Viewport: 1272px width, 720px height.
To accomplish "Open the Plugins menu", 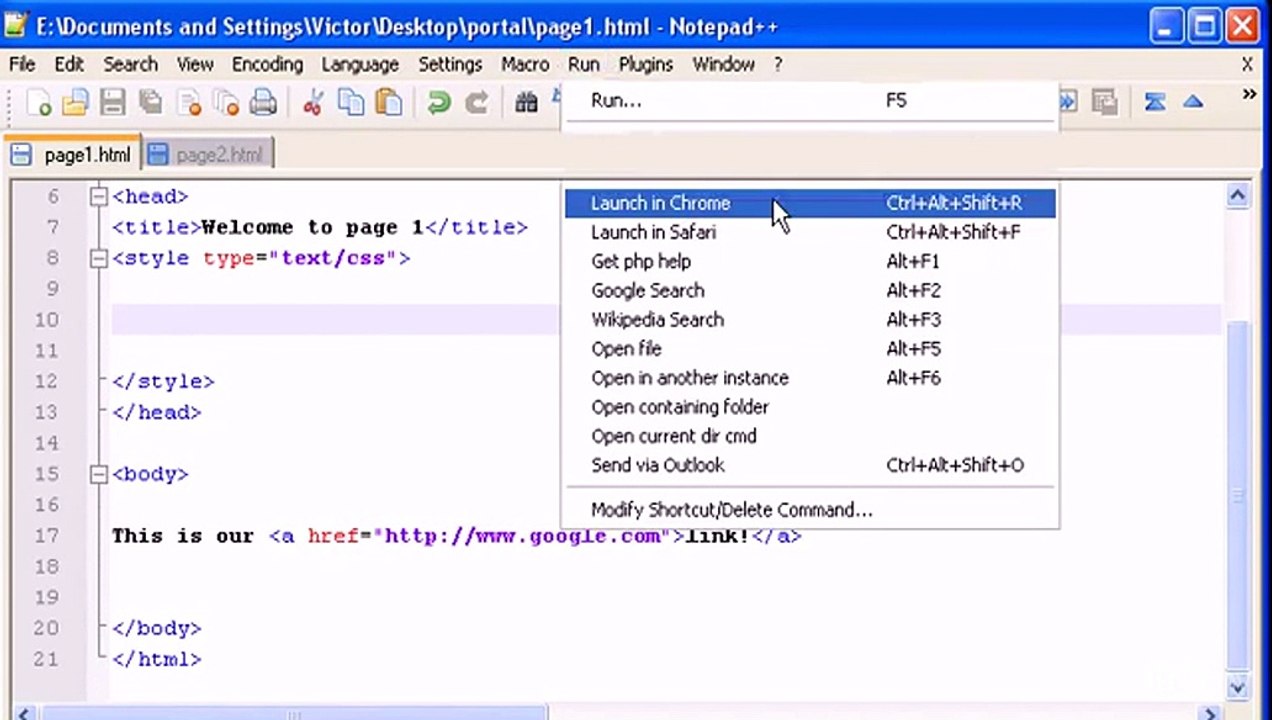I will [645, 64].
